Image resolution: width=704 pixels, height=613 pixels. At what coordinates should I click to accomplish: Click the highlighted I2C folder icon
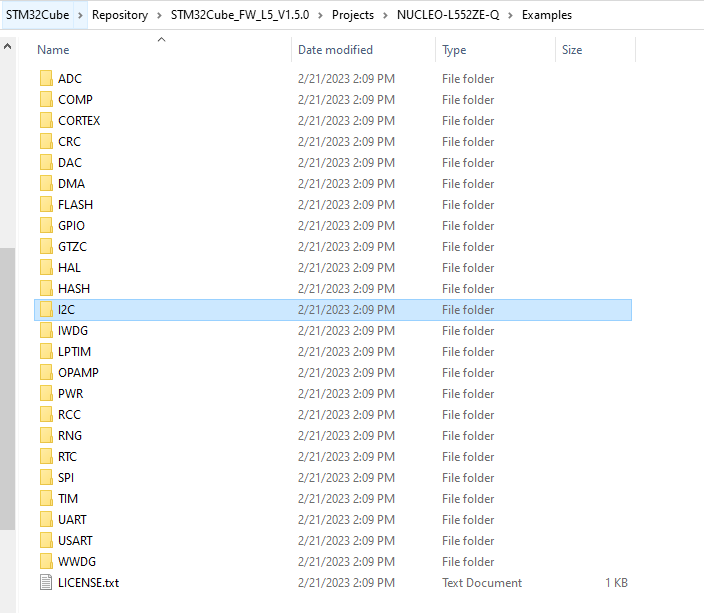(46, 309)
